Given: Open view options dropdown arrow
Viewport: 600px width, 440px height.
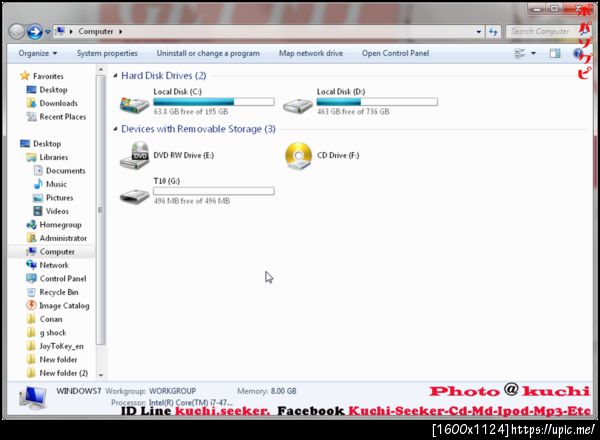Looking at the screenshot, I should (533, 54).
